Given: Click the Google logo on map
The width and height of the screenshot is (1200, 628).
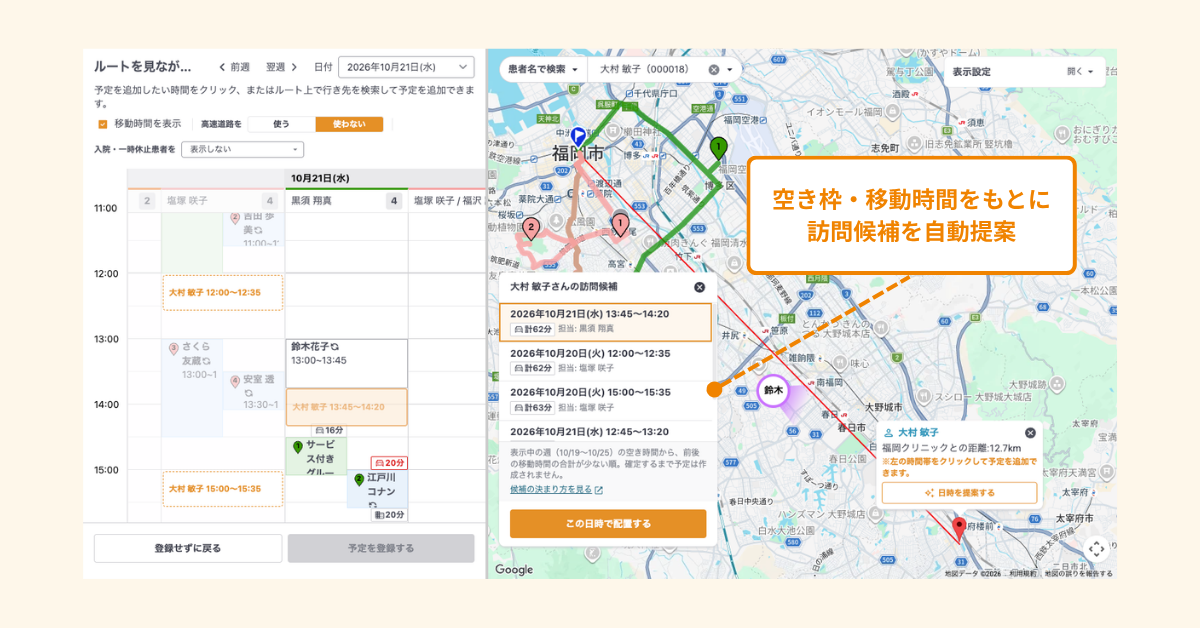Looking at the screenshot, I should click(x=514, y=569).
